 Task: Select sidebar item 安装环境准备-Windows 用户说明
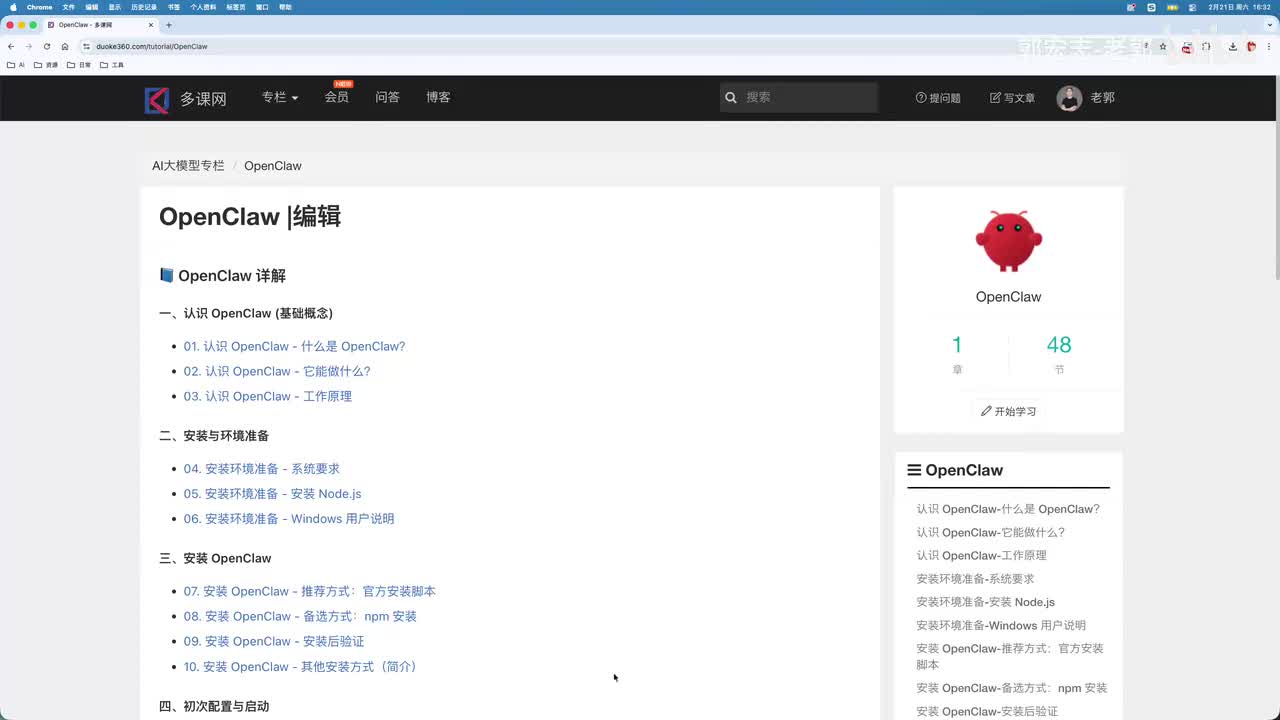[x=1001, y=625]
